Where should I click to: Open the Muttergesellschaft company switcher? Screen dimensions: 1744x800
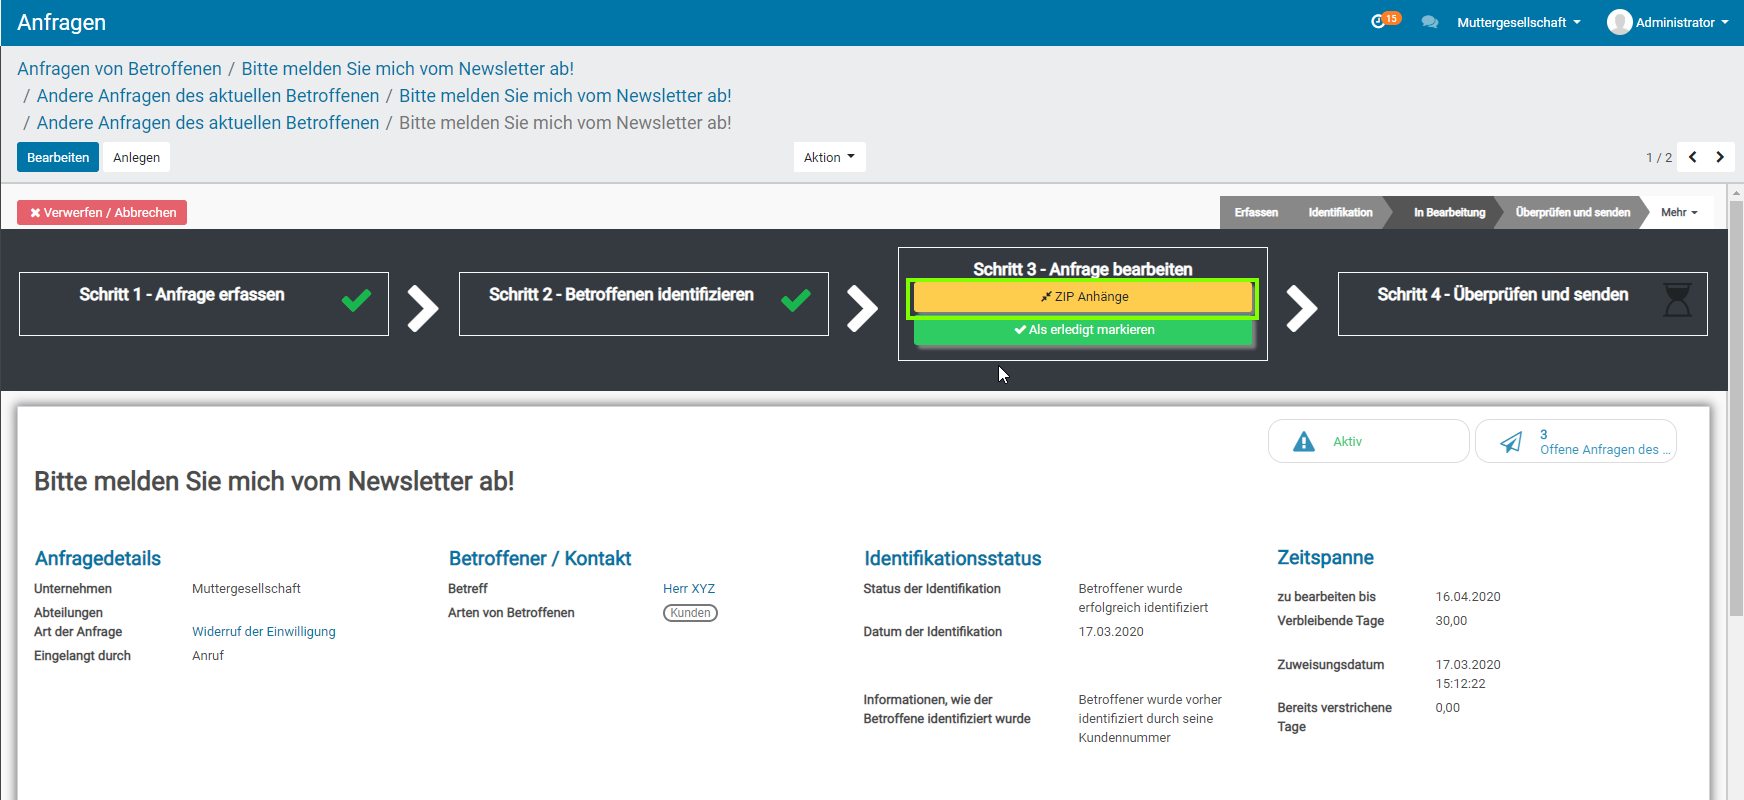click(x=1518, y=22)
